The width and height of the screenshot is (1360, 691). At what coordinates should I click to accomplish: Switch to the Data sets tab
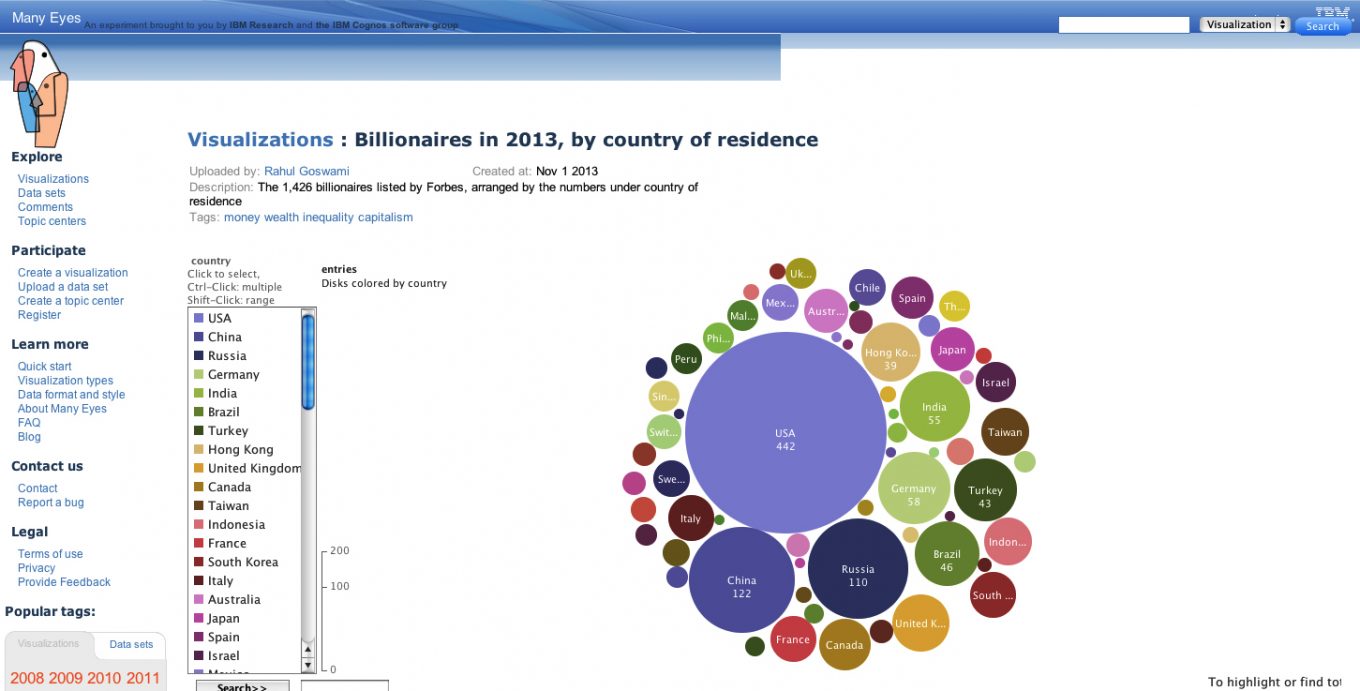[131, 645]
